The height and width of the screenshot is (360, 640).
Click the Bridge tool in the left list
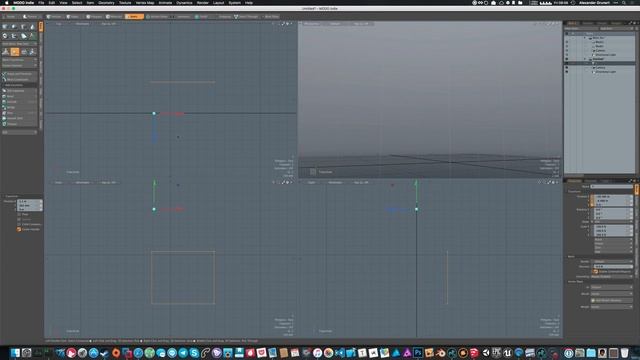(x=19, y=107)
